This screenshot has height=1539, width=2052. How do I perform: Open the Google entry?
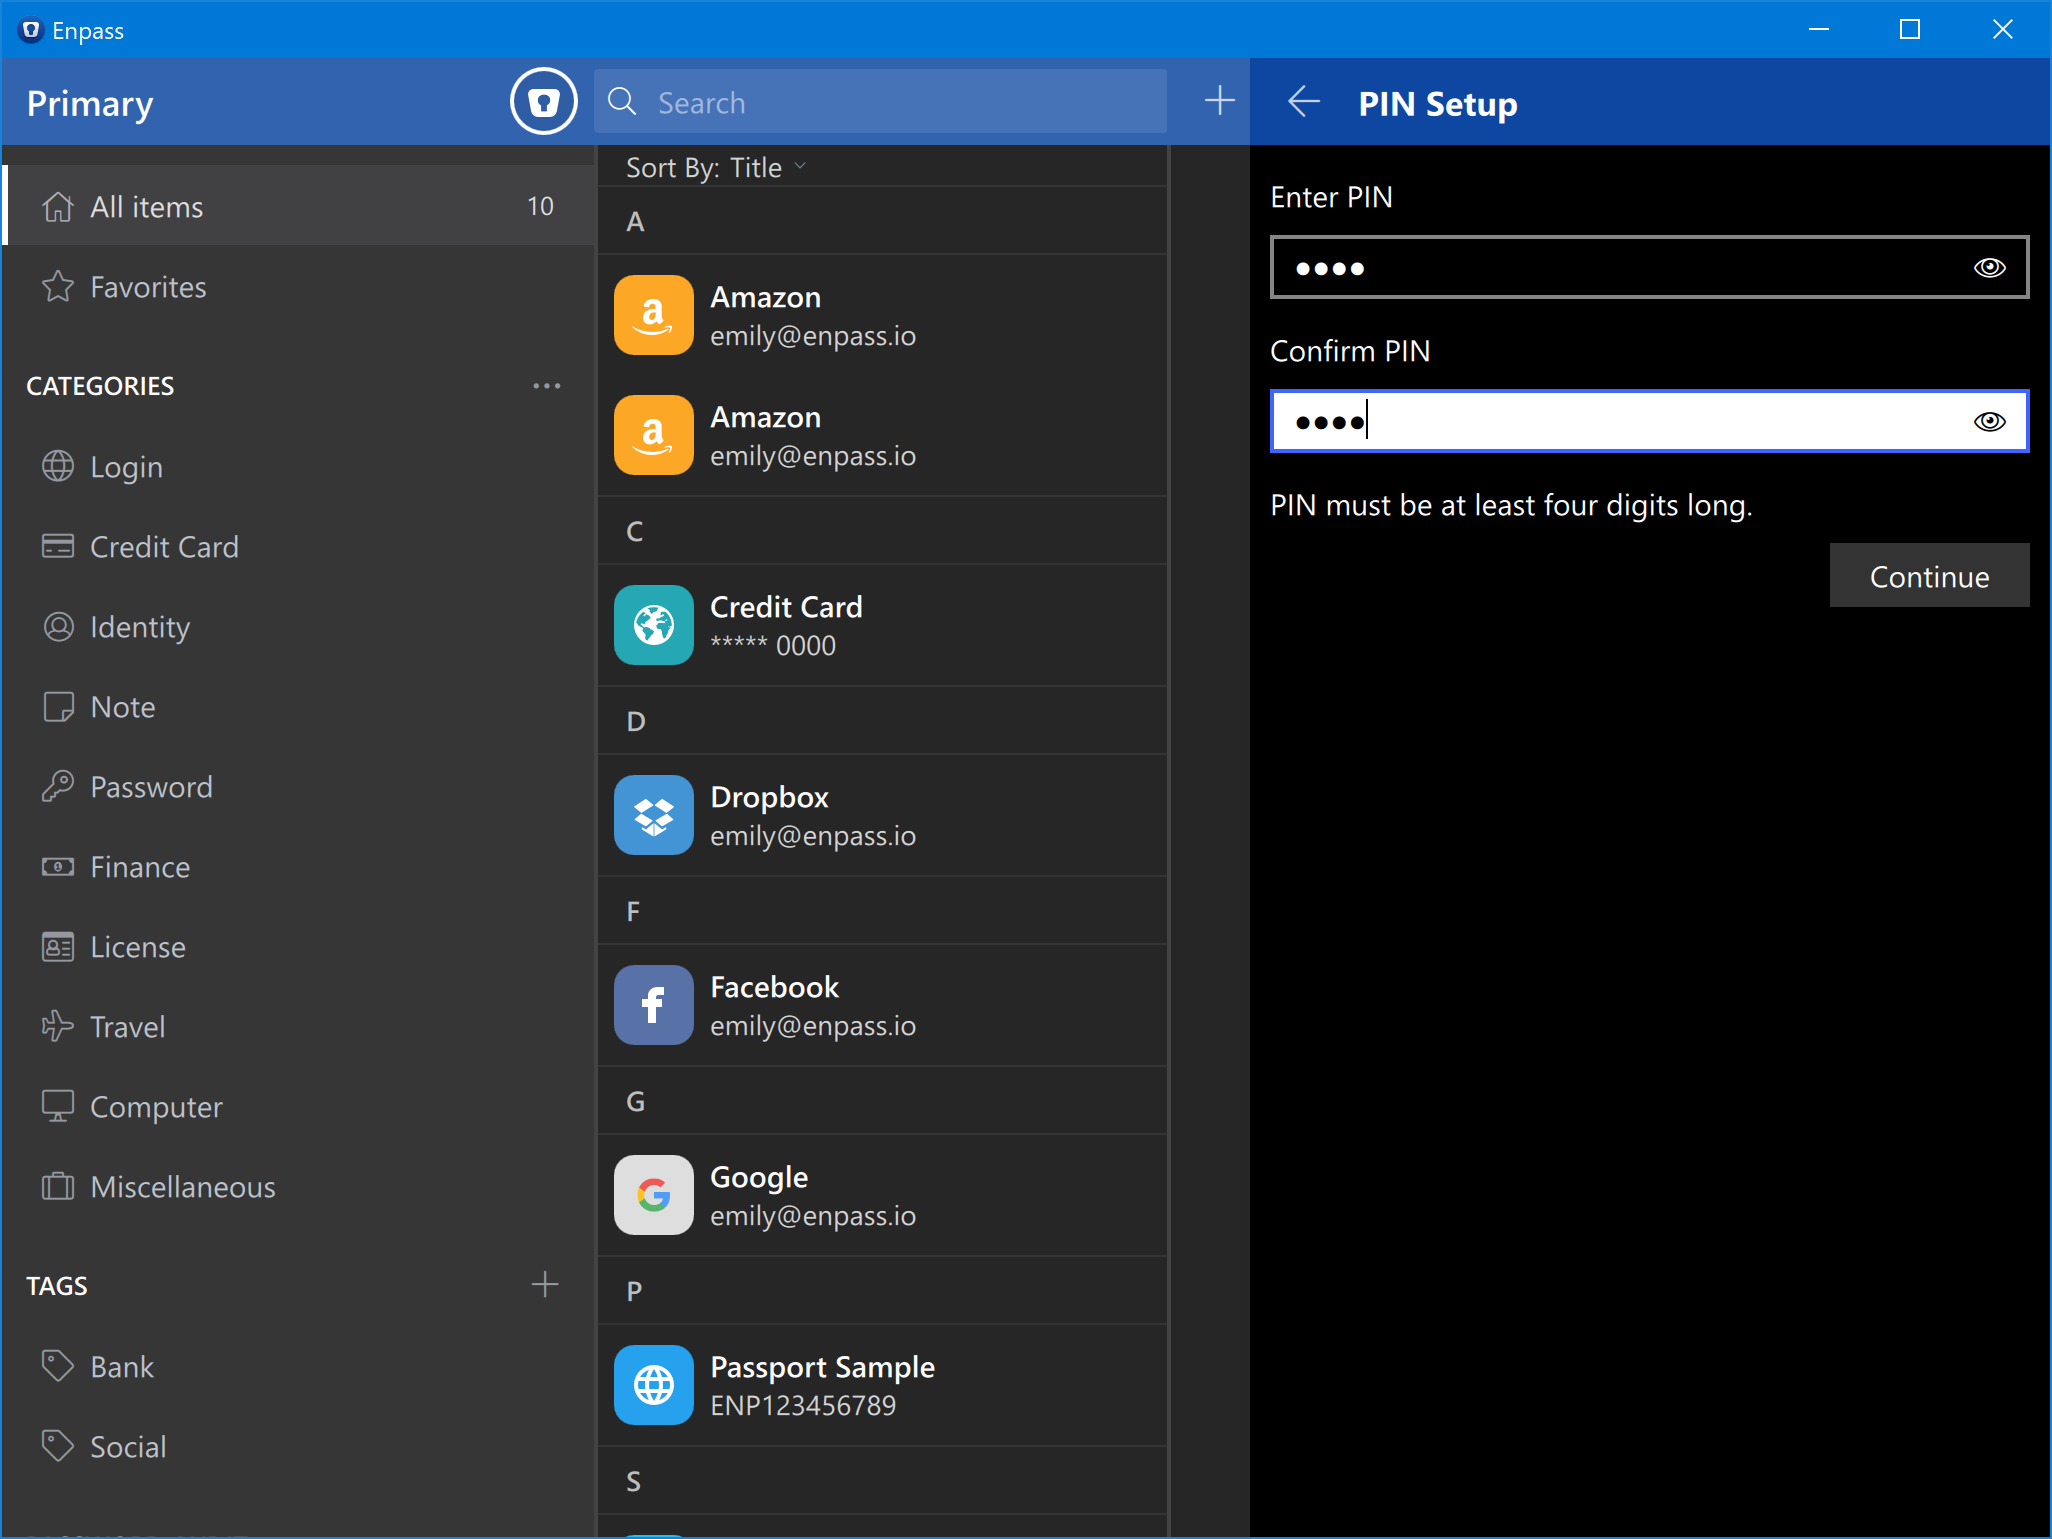tap(882, 1195)
